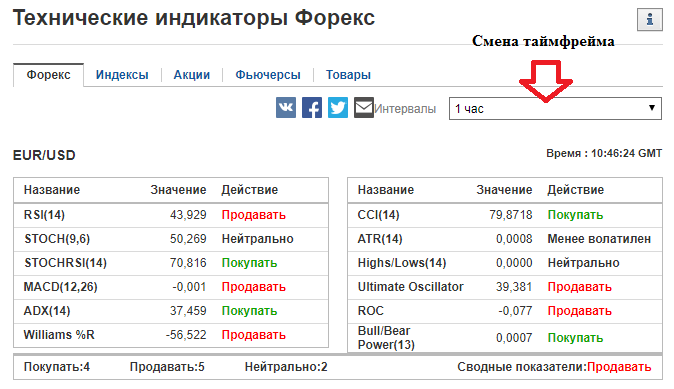Share via the Twitter bird icon

[338, 107]
